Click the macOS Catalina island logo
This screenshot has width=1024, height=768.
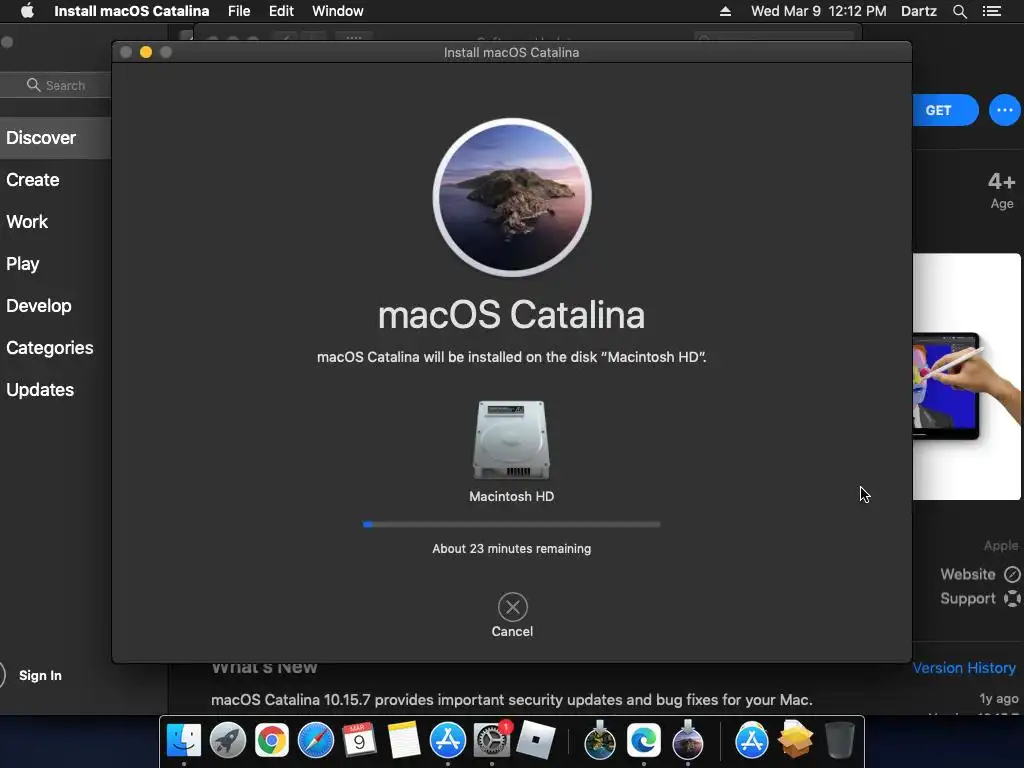tap(512, 197)
